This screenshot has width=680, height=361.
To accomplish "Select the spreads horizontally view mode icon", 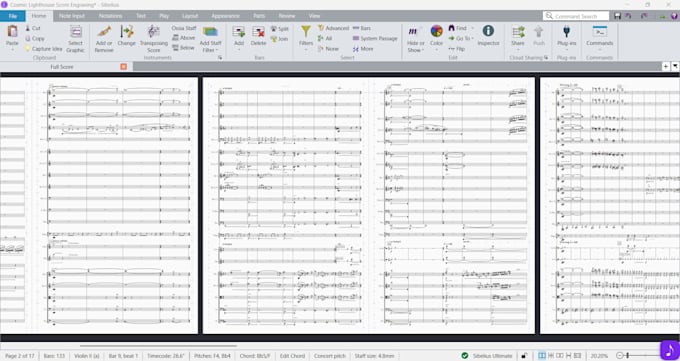I will point(542,356).
